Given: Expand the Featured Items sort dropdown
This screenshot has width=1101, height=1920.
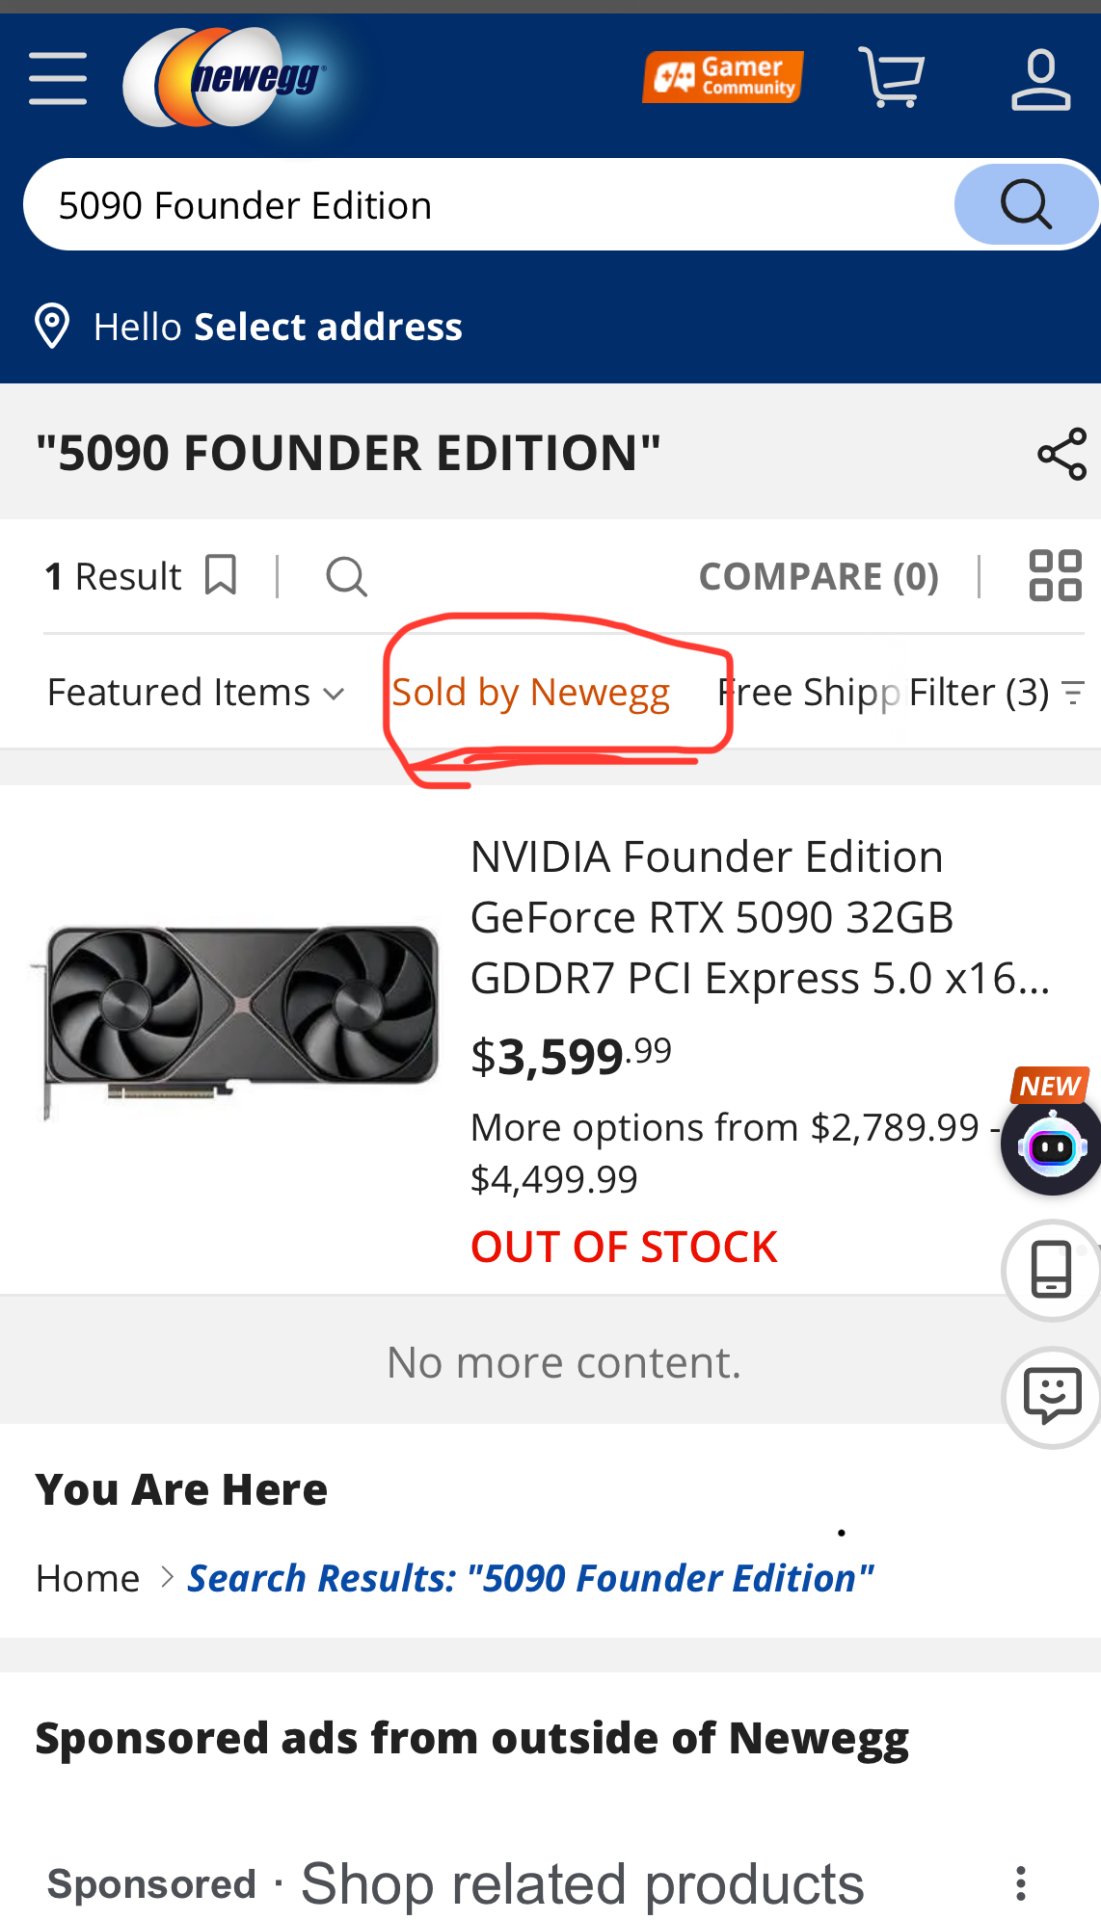Looking at the screenshot, I should tap(196, 692).
